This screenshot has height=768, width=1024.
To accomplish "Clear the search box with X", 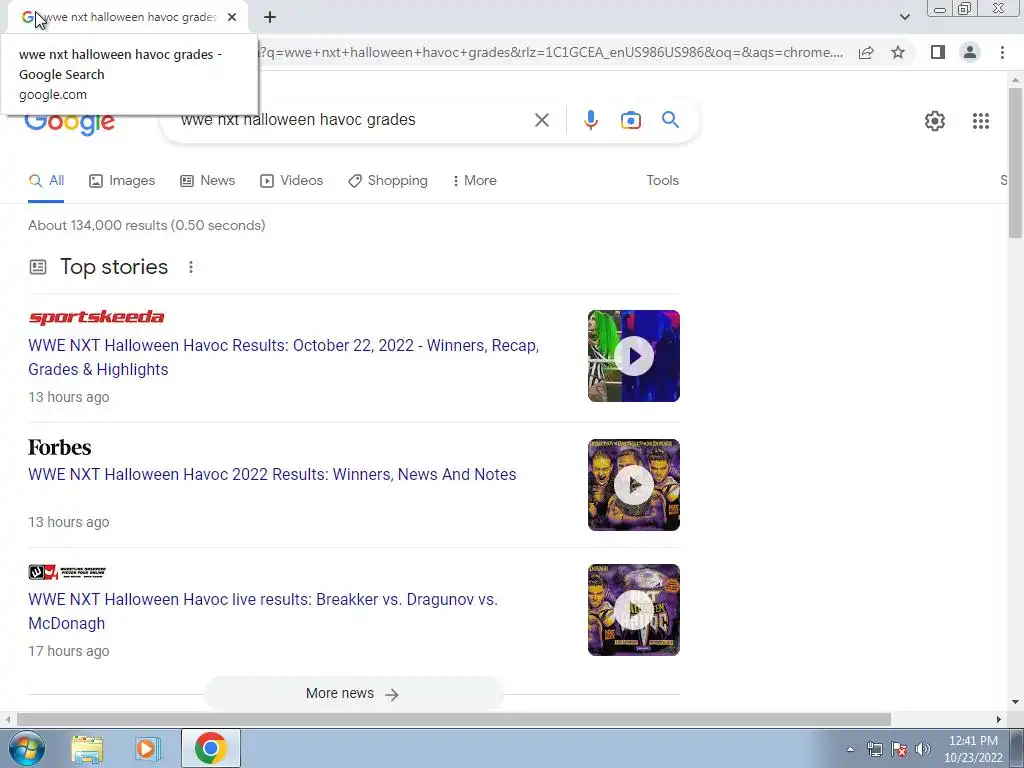I will click(x=541, y=120).
